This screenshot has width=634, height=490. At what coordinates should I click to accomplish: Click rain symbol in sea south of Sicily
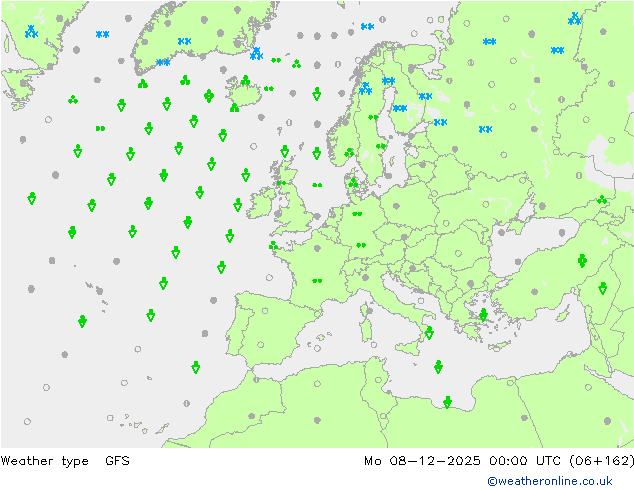(x=438, y=366)
